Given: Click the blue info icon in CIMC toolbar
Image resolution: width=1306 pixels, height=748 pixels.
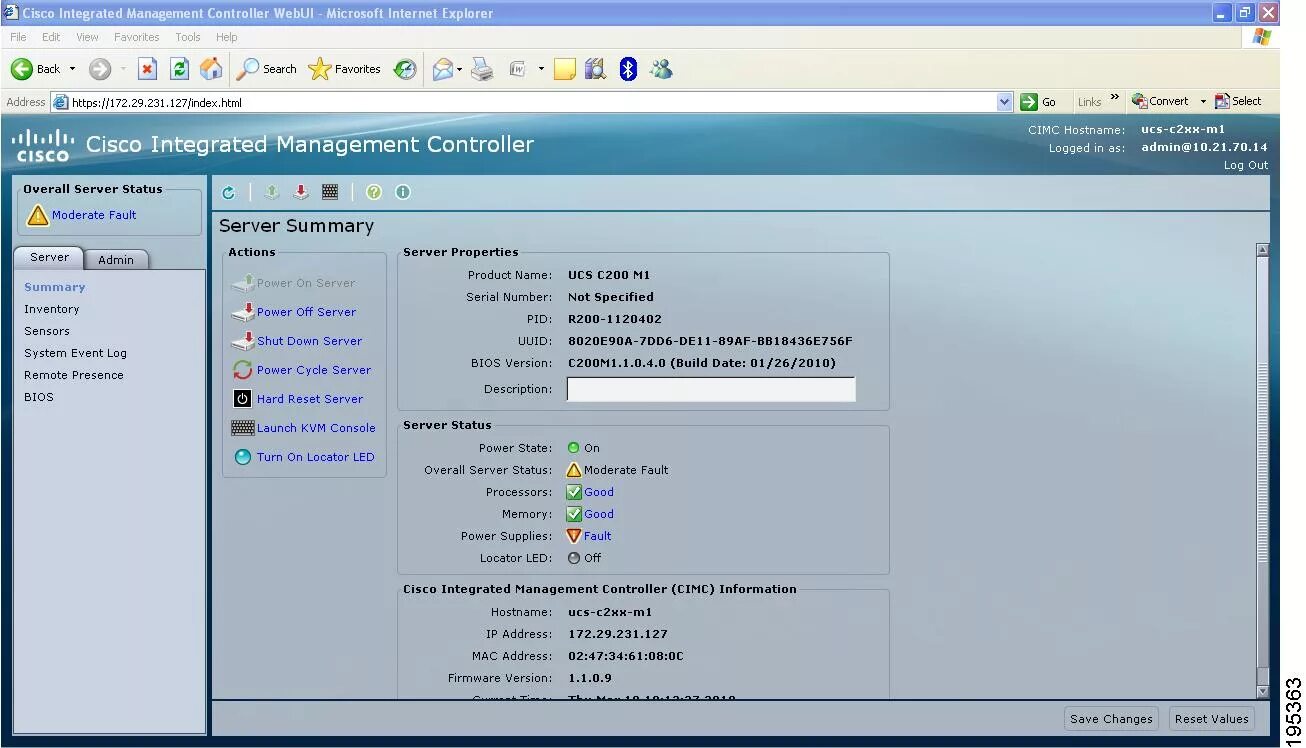Looking at the screenshot, I should [403, 192].
